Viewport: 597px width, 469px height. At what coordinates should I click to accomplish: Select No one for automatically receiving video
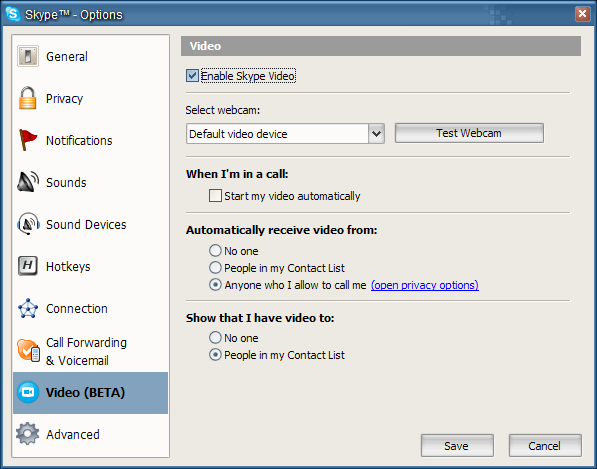pos(215,250)
